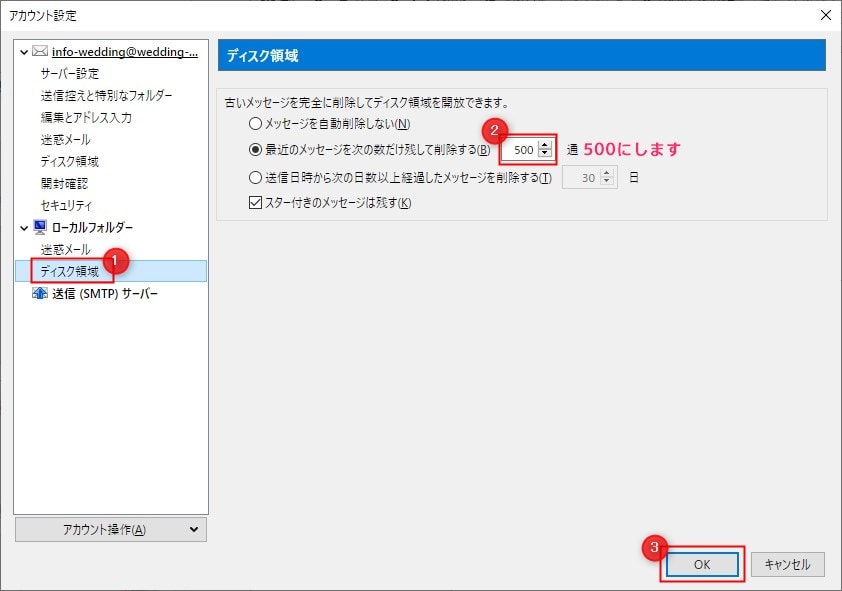Toggle 'スター付きのメッセージは残す' checkbox
This screenshot has width=842, height=591.
(x=255, y=203)
